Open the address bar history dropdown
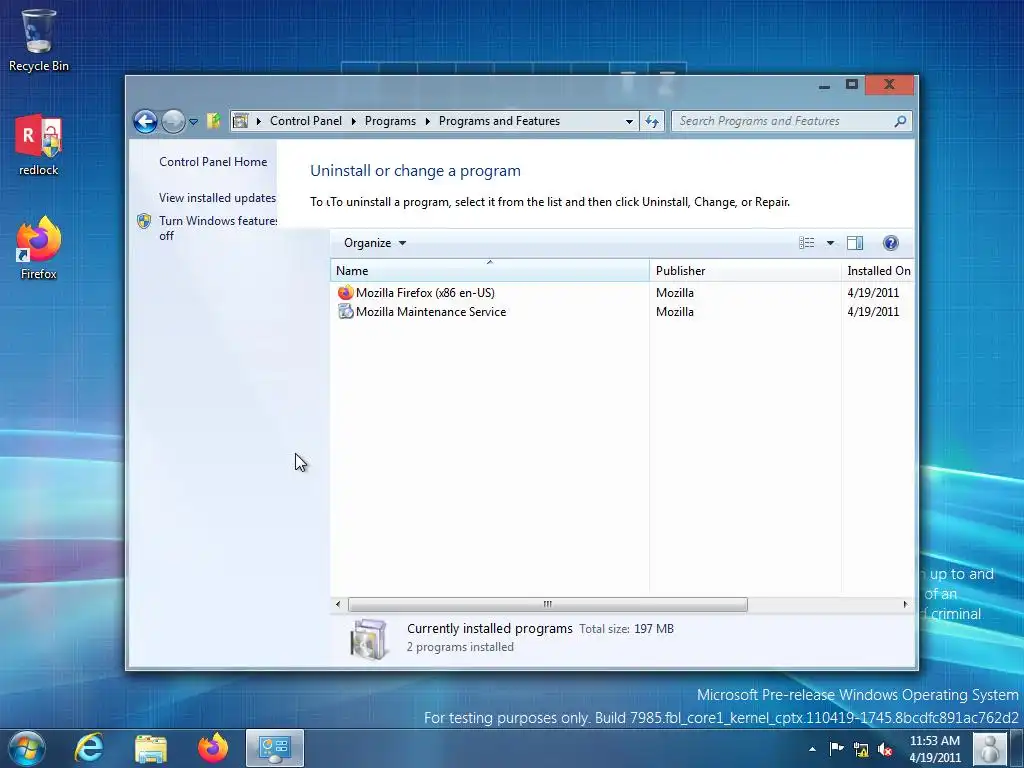Screen dimensions: 1024x768 [629, 121]
